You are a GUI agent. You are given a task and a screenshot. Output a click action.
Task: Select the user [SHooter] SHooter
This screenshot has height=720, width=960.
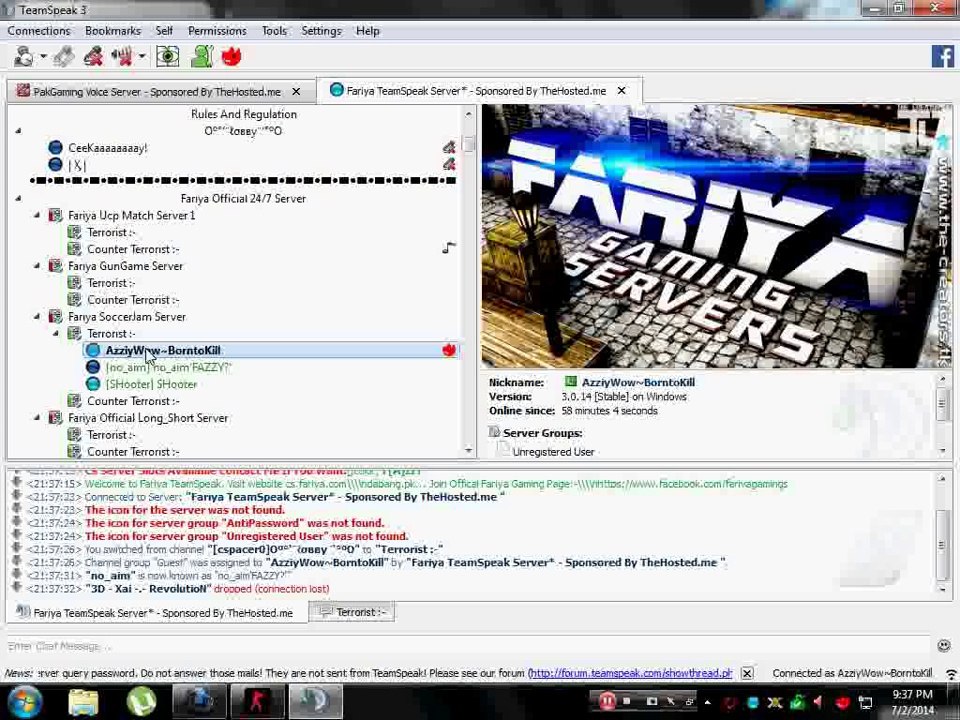(x=151, y=384)
